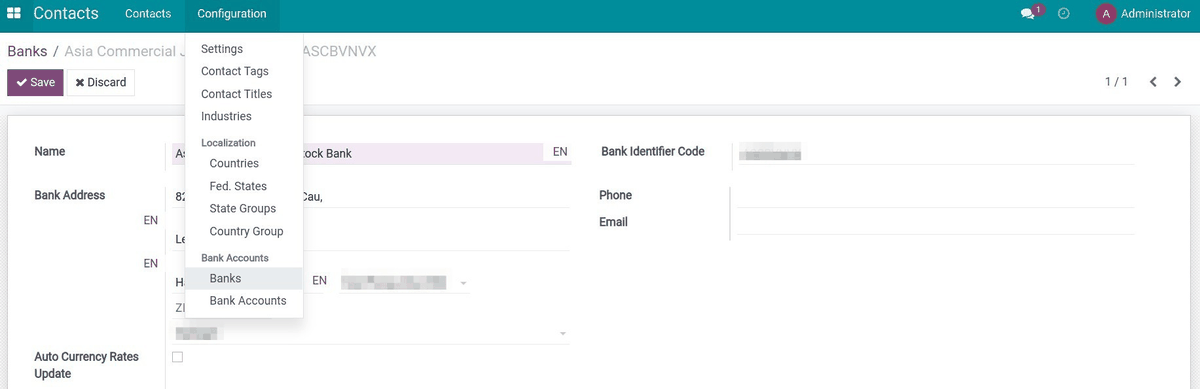1200x389 pixels.
Task: Click EN translate button for Name
Action: (x=560, y=152)
